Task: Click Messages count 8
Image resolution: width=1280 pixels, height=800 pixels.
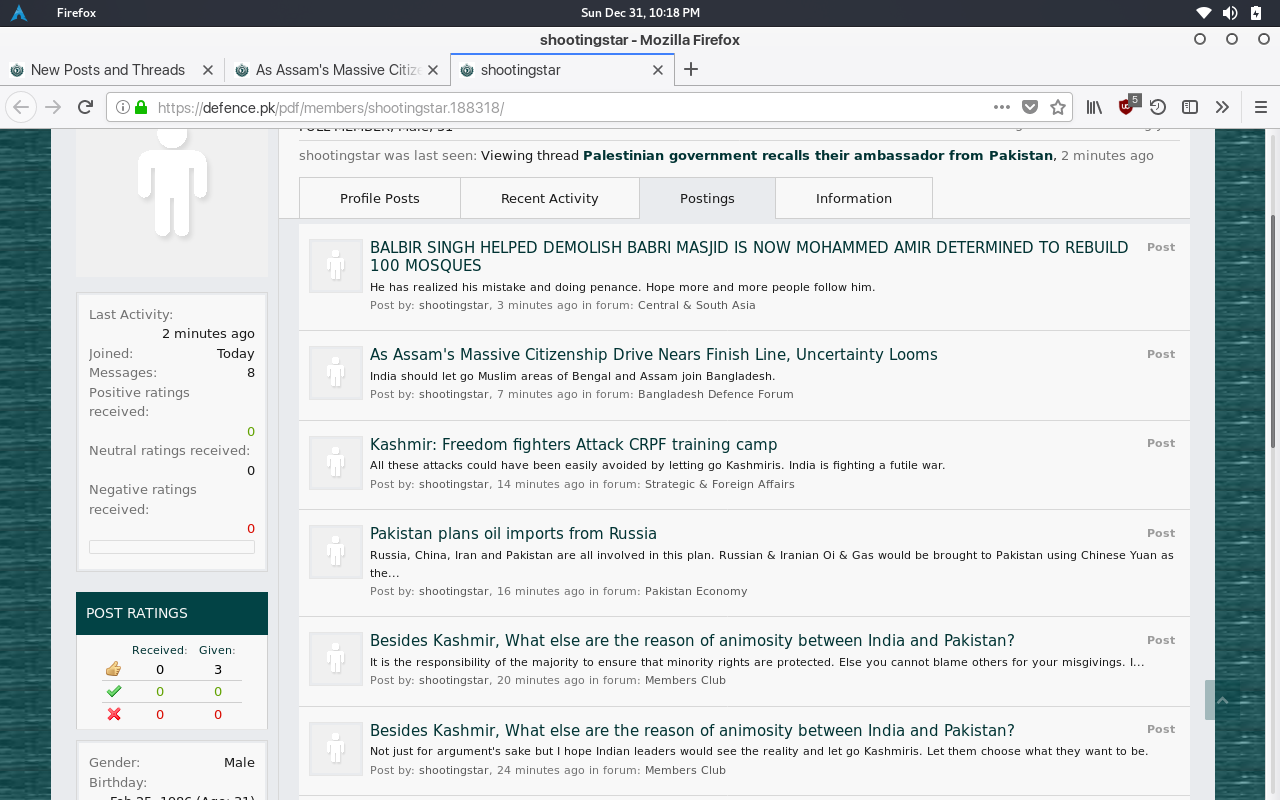Action: pyautogui.click(x=251, y=372)
